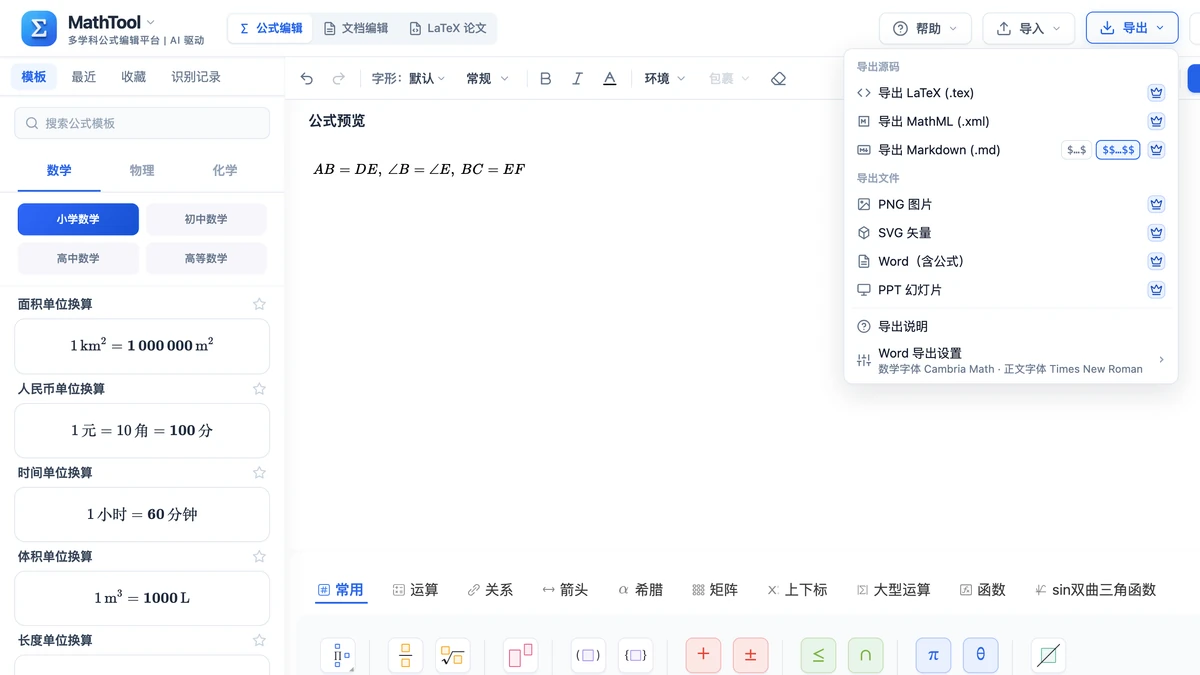This screenshot has width=1200, height=675.
Task: Open the 包裹 dropdown
Action: point(729,79)
